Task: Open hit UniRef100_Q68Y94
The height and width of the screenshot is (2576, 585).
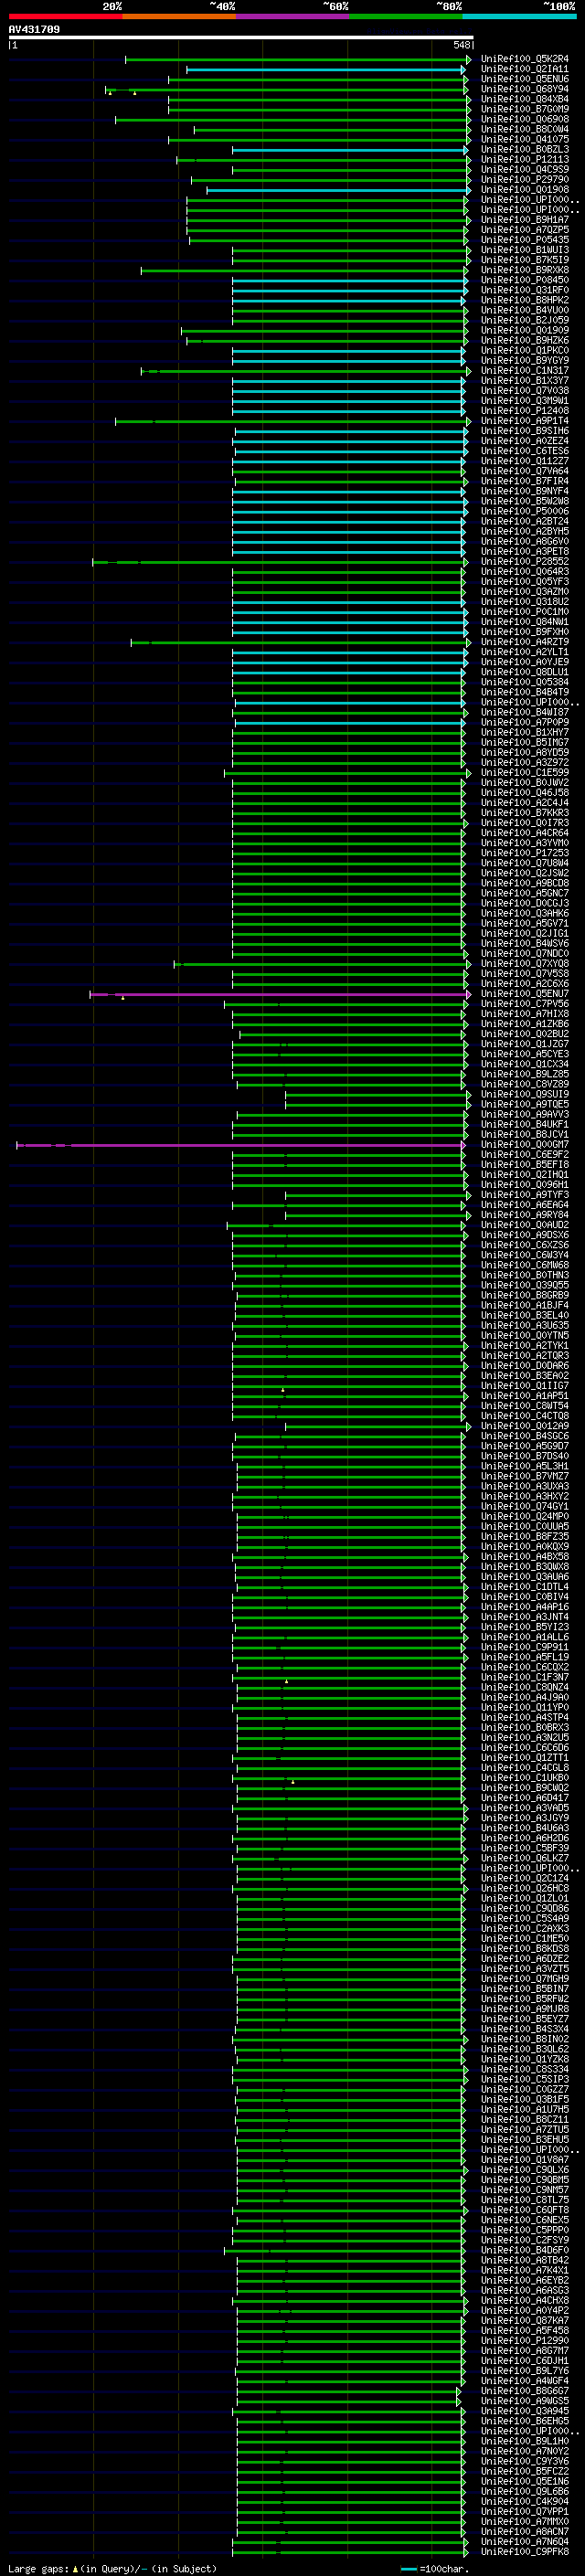Action: tap(524, 89)
